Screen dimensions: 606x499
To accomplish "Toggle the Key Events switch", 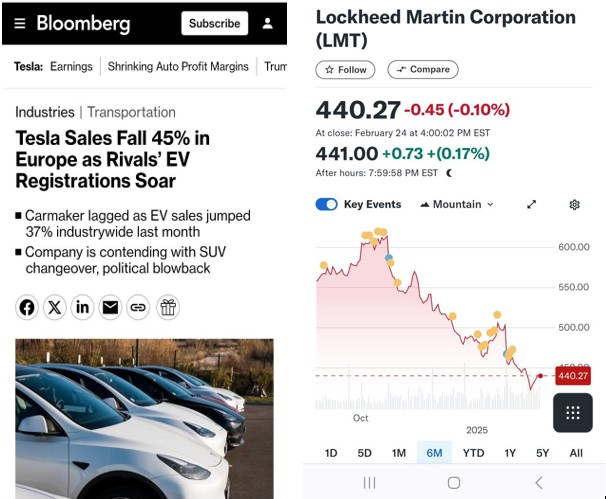I will [x=327, y=204].
